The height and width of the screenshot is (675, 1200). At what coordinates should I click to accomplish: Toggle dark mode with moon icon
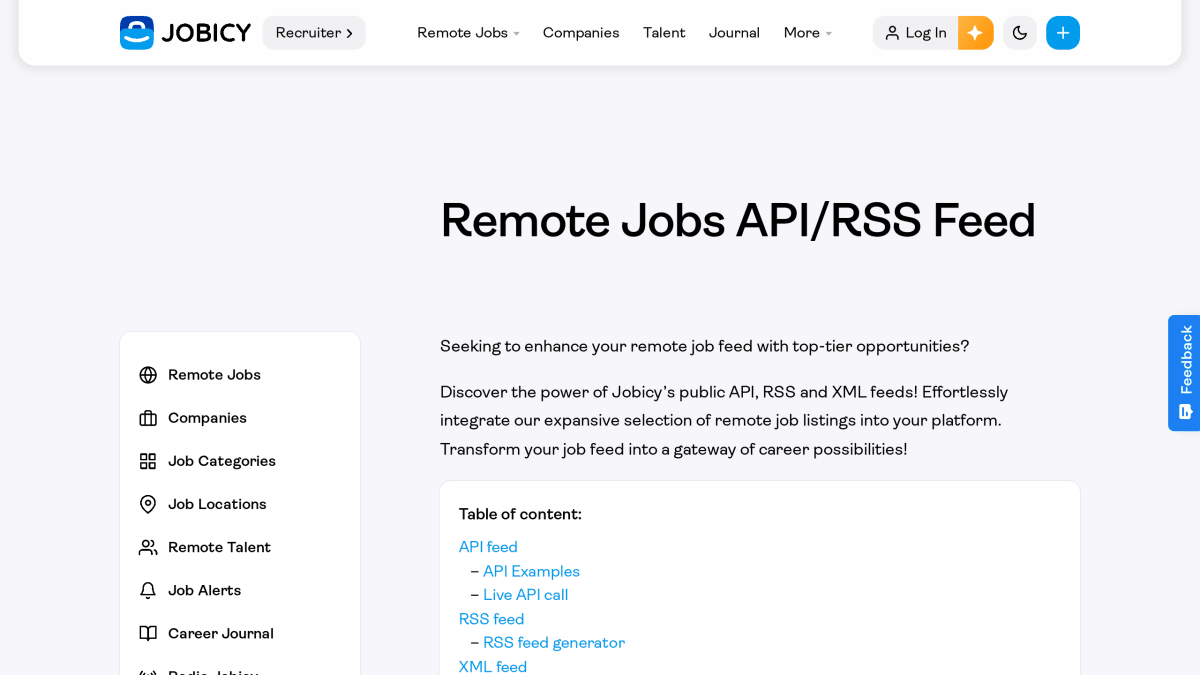click(1020, 33)
